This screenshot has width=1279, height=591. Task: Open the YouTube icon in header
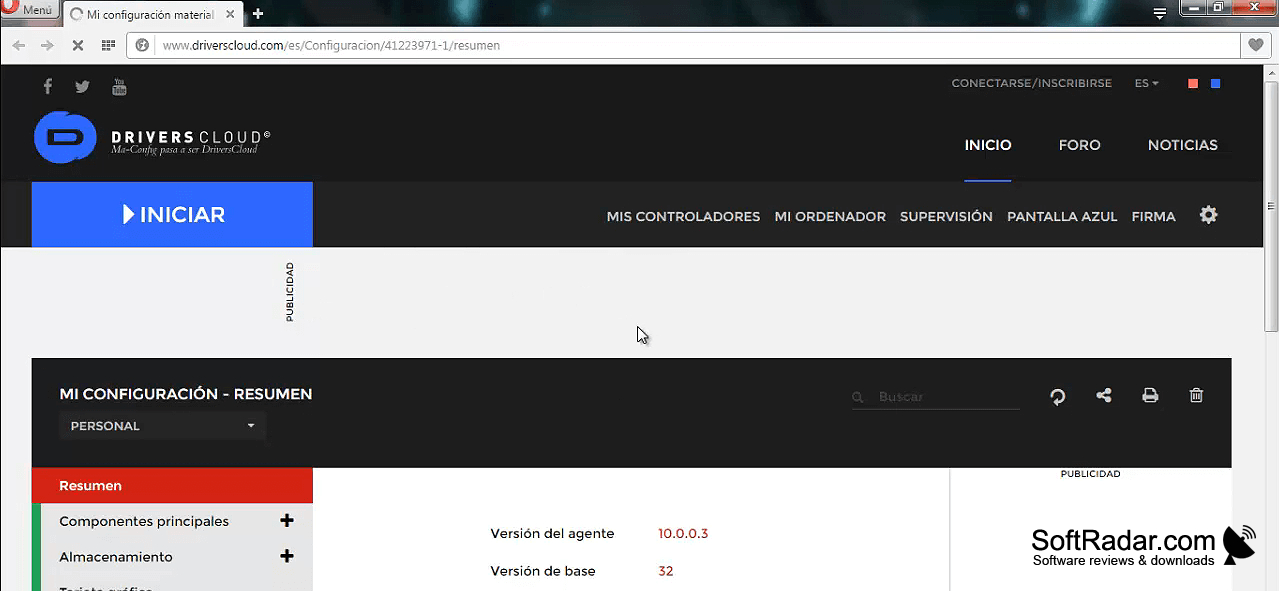(x=119, y=87)
